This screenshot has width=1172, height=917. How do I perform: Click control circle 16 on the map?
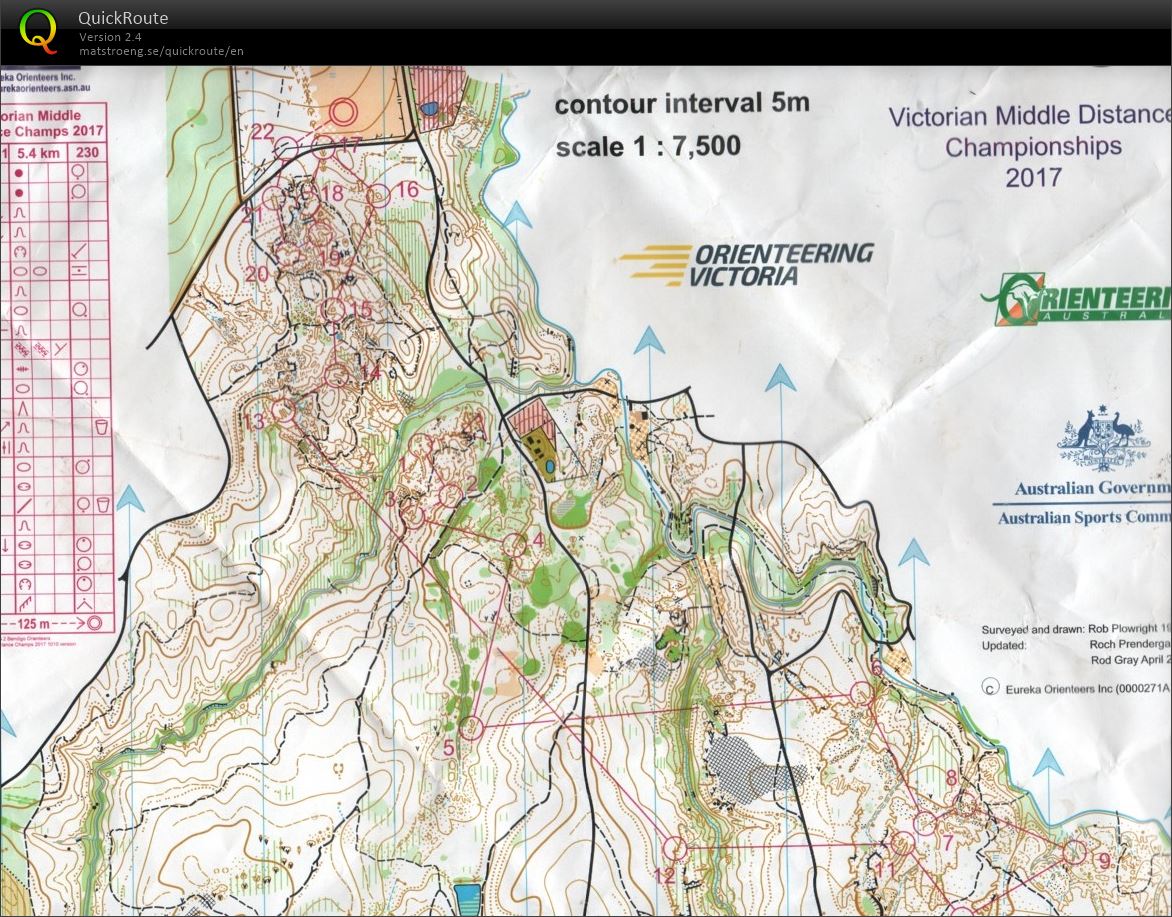click(x=377, y=196)
